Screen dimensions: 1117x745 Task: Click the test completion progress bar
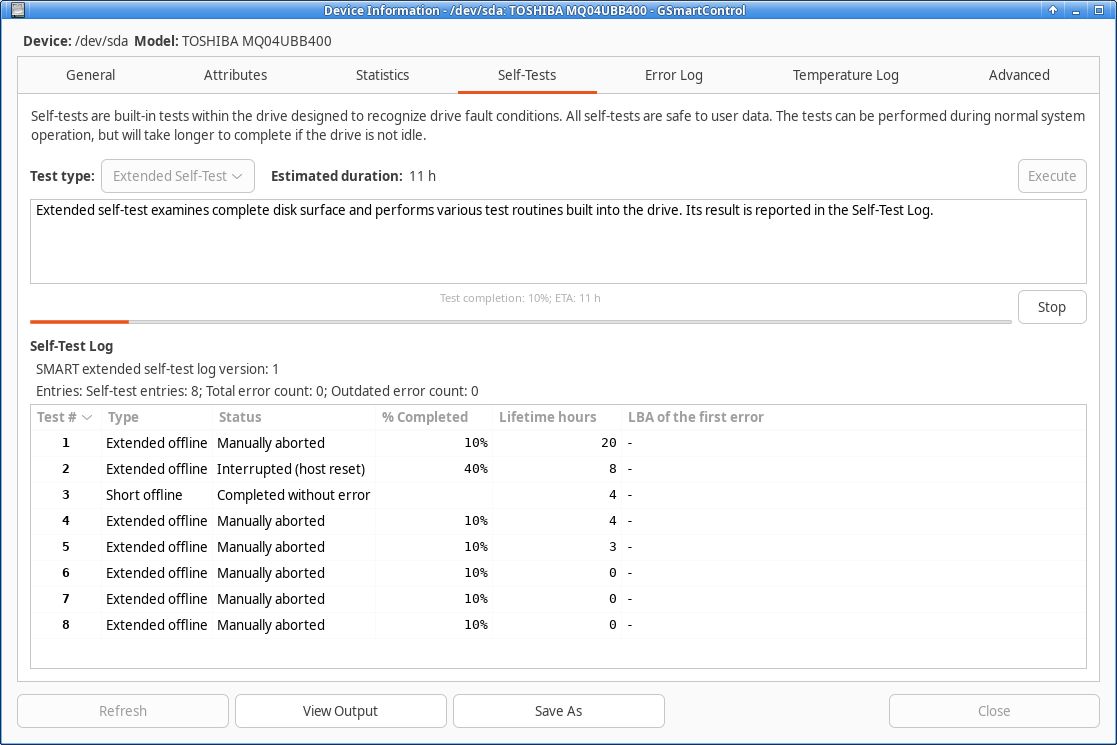pos(521,322)
